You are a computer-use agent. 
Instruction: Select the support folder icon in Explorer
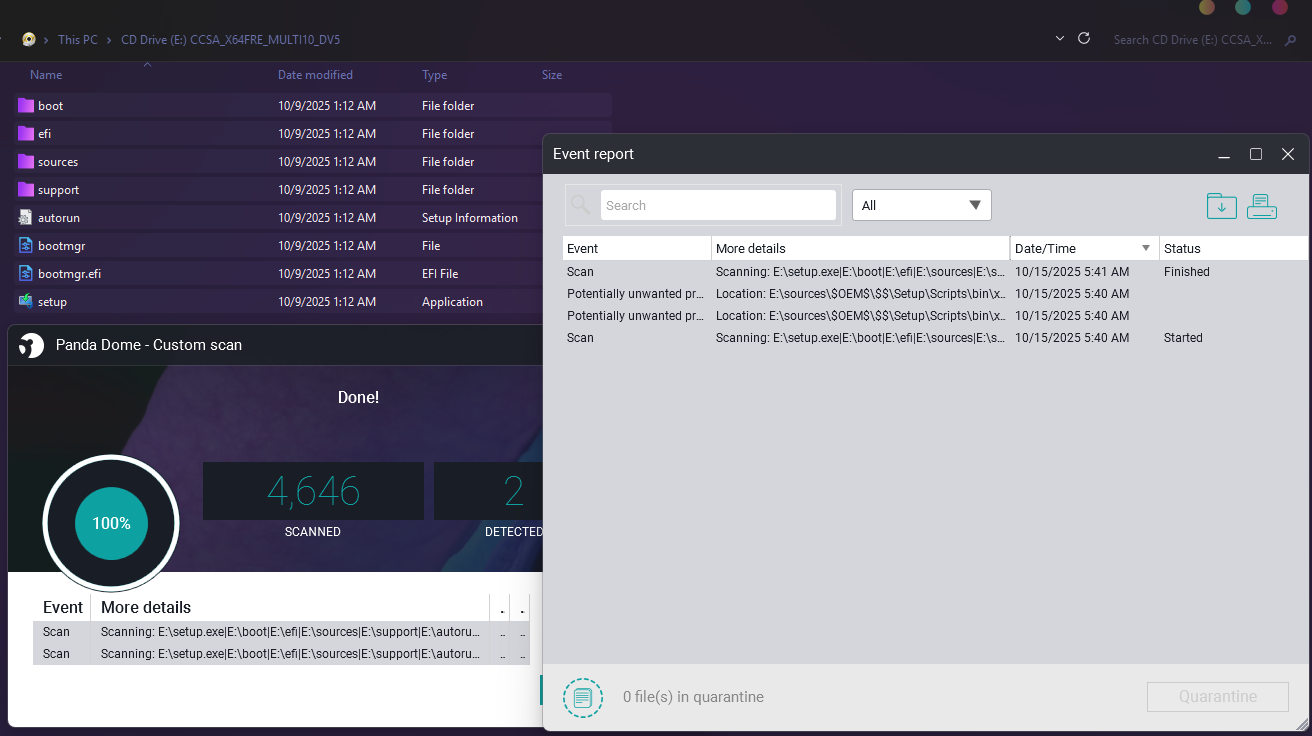pyautogui.click(x=26, y=189)
